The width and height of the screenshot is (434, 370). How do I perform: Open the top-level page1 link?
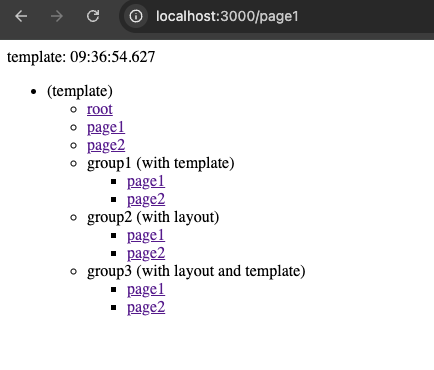click(106, 128)
